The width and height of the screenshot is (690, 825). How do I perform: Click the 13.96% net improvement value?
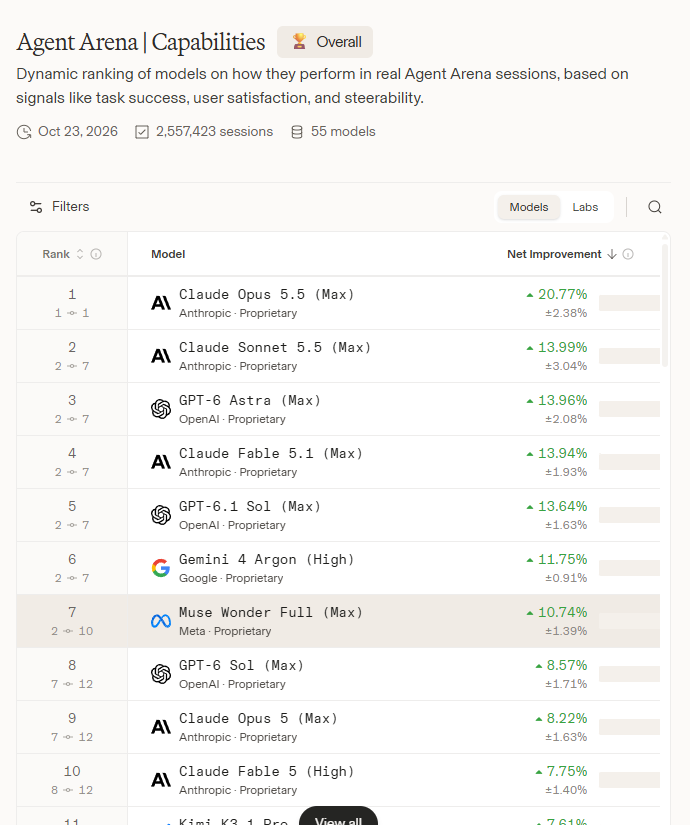click(x=562, y=401)
